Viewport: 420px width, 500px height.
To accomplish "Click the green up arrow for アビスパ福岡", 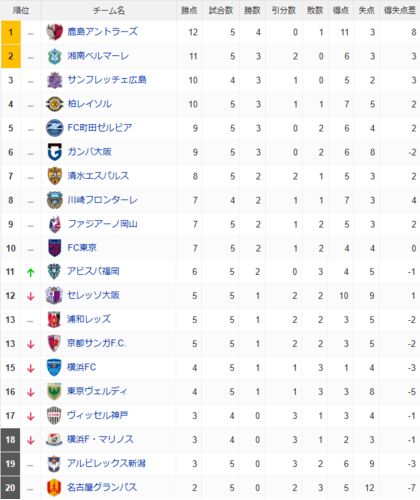I will [x=31, y=272].
